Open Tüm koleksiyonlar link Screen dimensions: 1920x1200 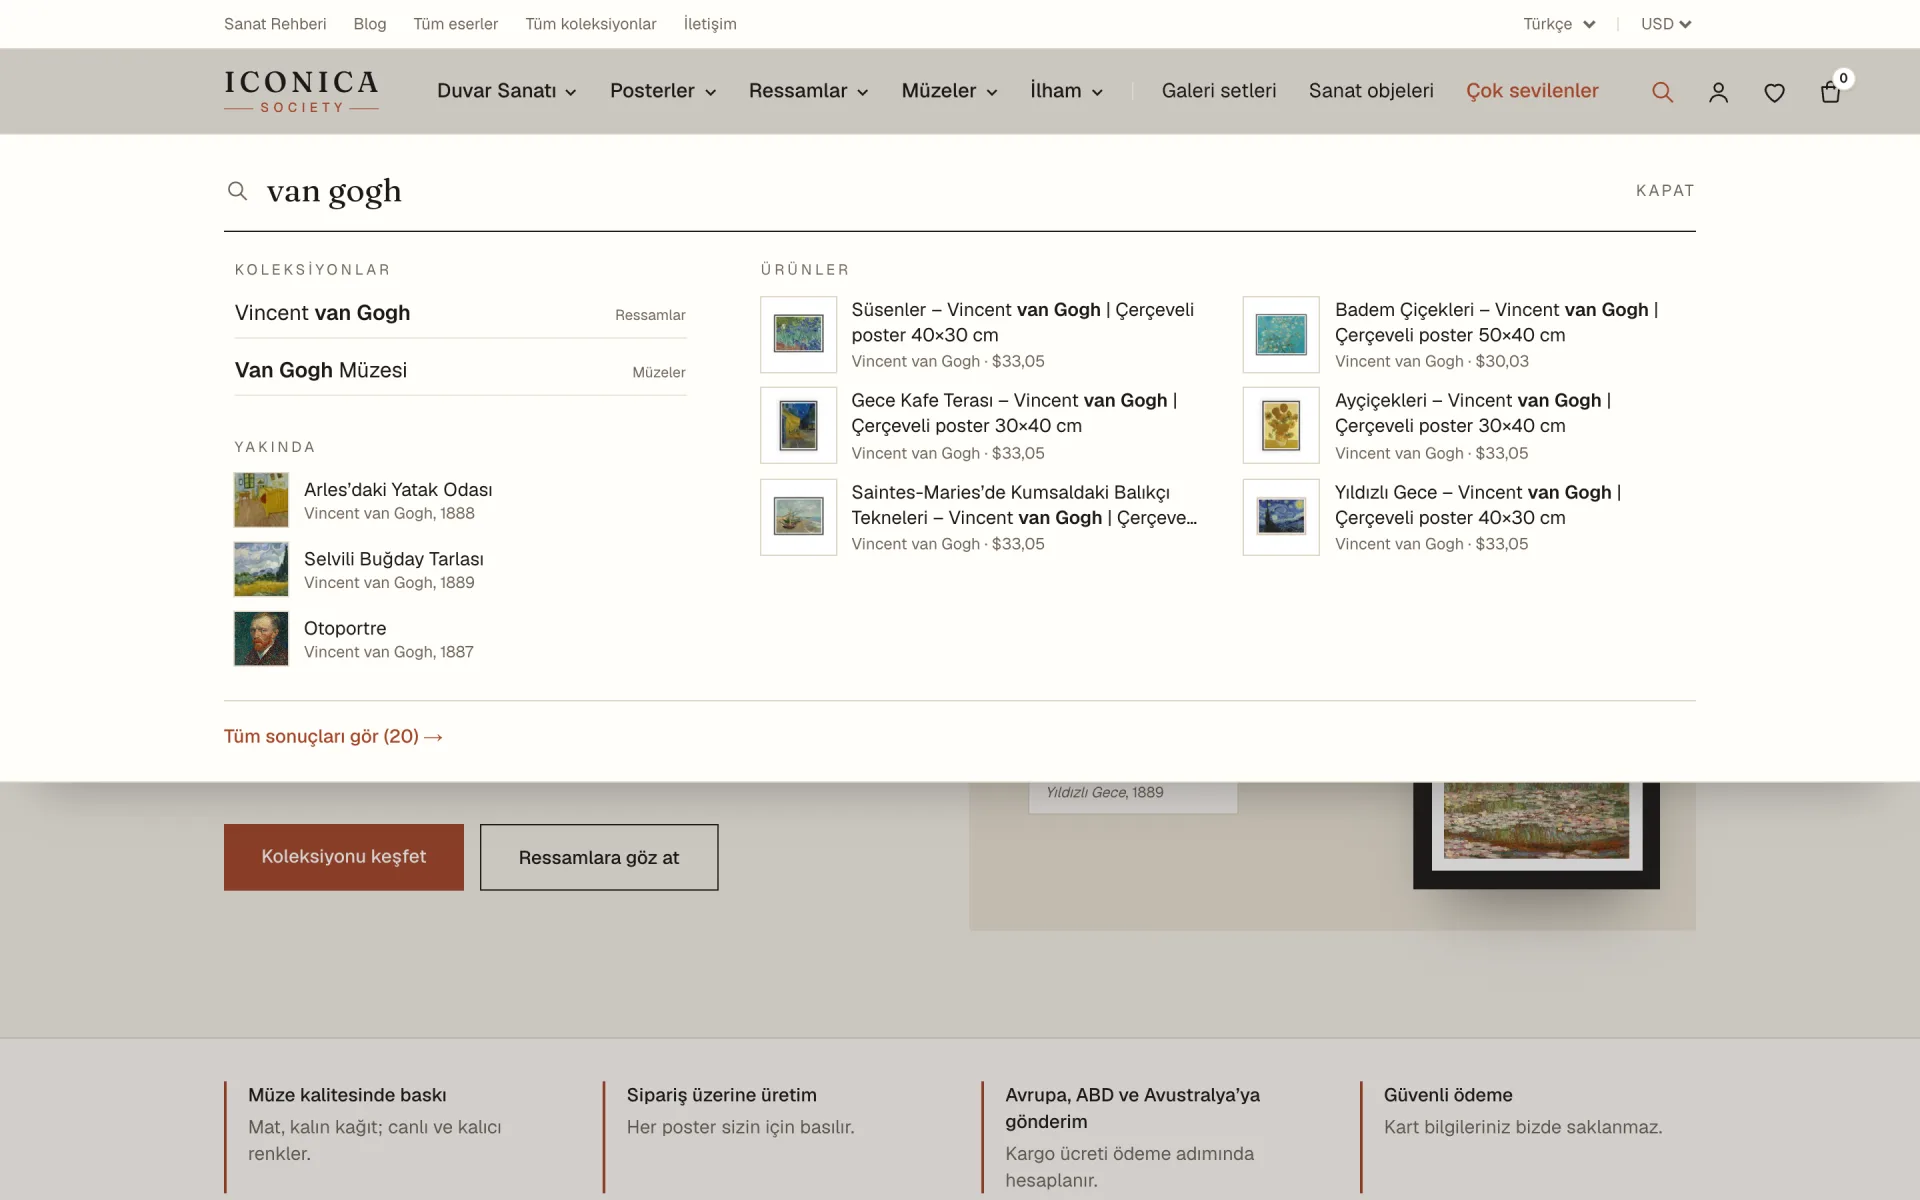591,24
